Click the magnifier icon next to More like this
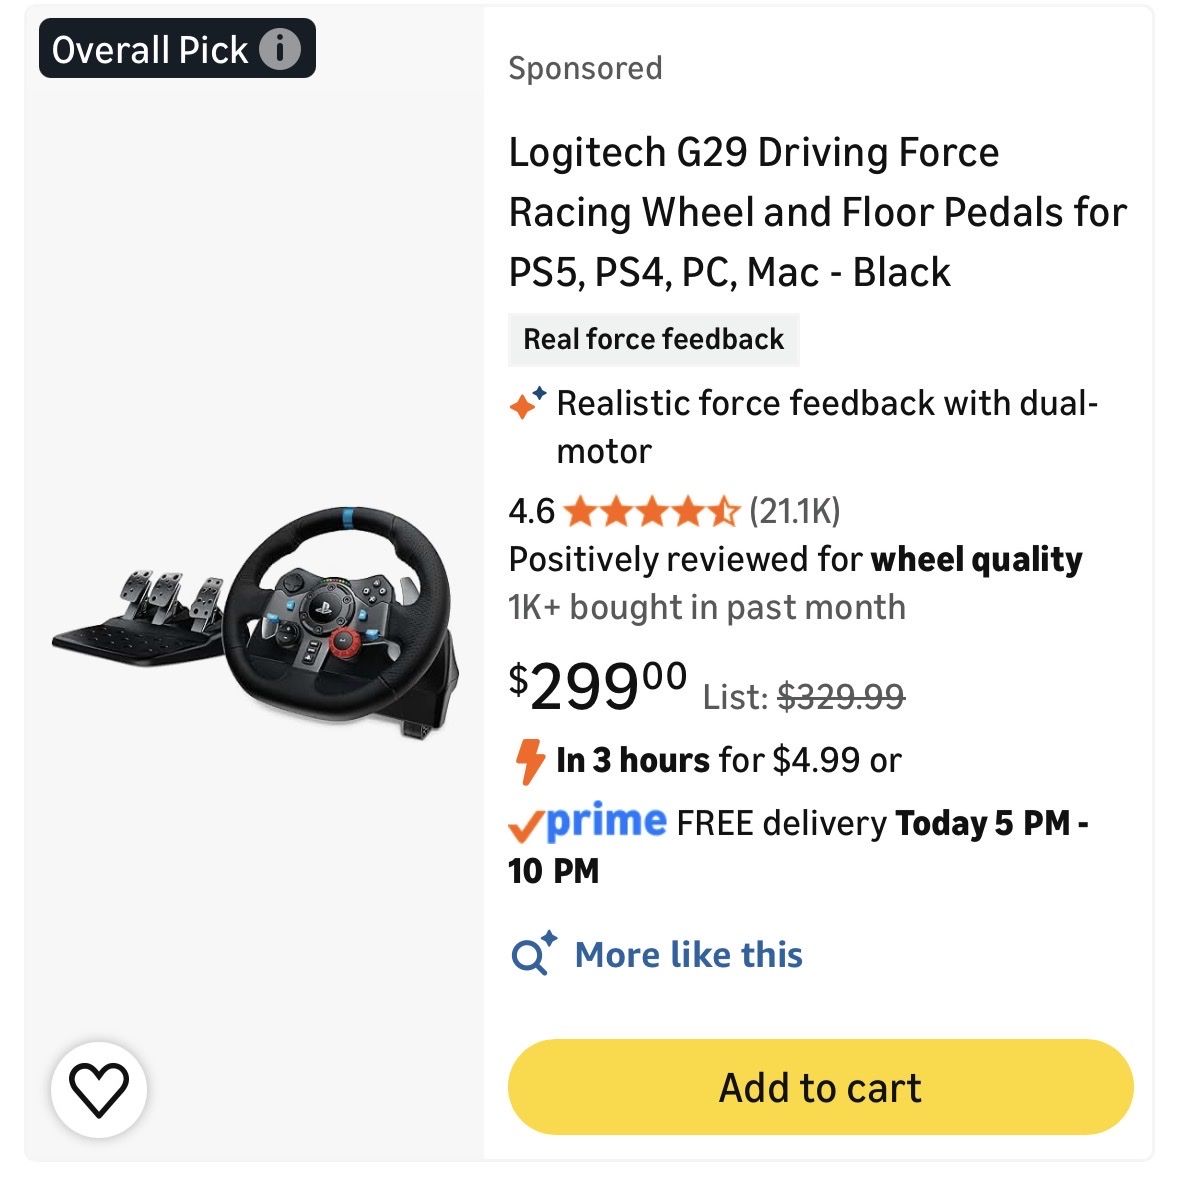1179x1186 pixels. click(532, 954)
